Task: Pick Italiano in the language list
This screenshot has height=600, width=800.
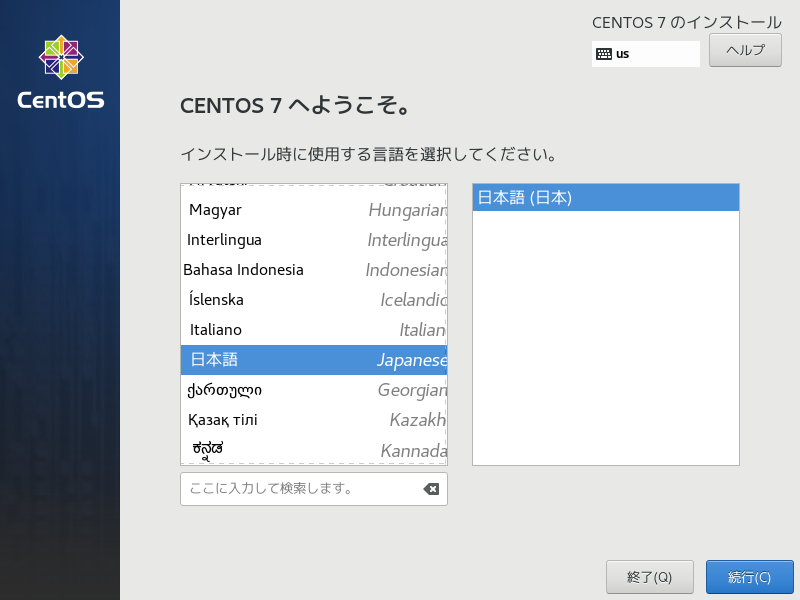Action: pos(314,330)
